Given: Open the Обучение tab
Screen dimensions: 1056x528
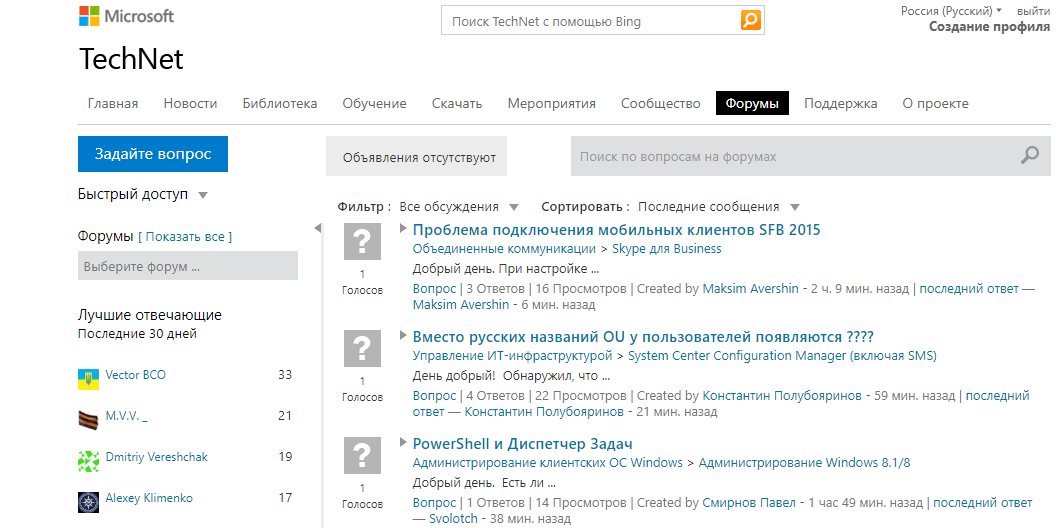Looking at the screenshot, I should pyautogui.click(x=374, y=104).
